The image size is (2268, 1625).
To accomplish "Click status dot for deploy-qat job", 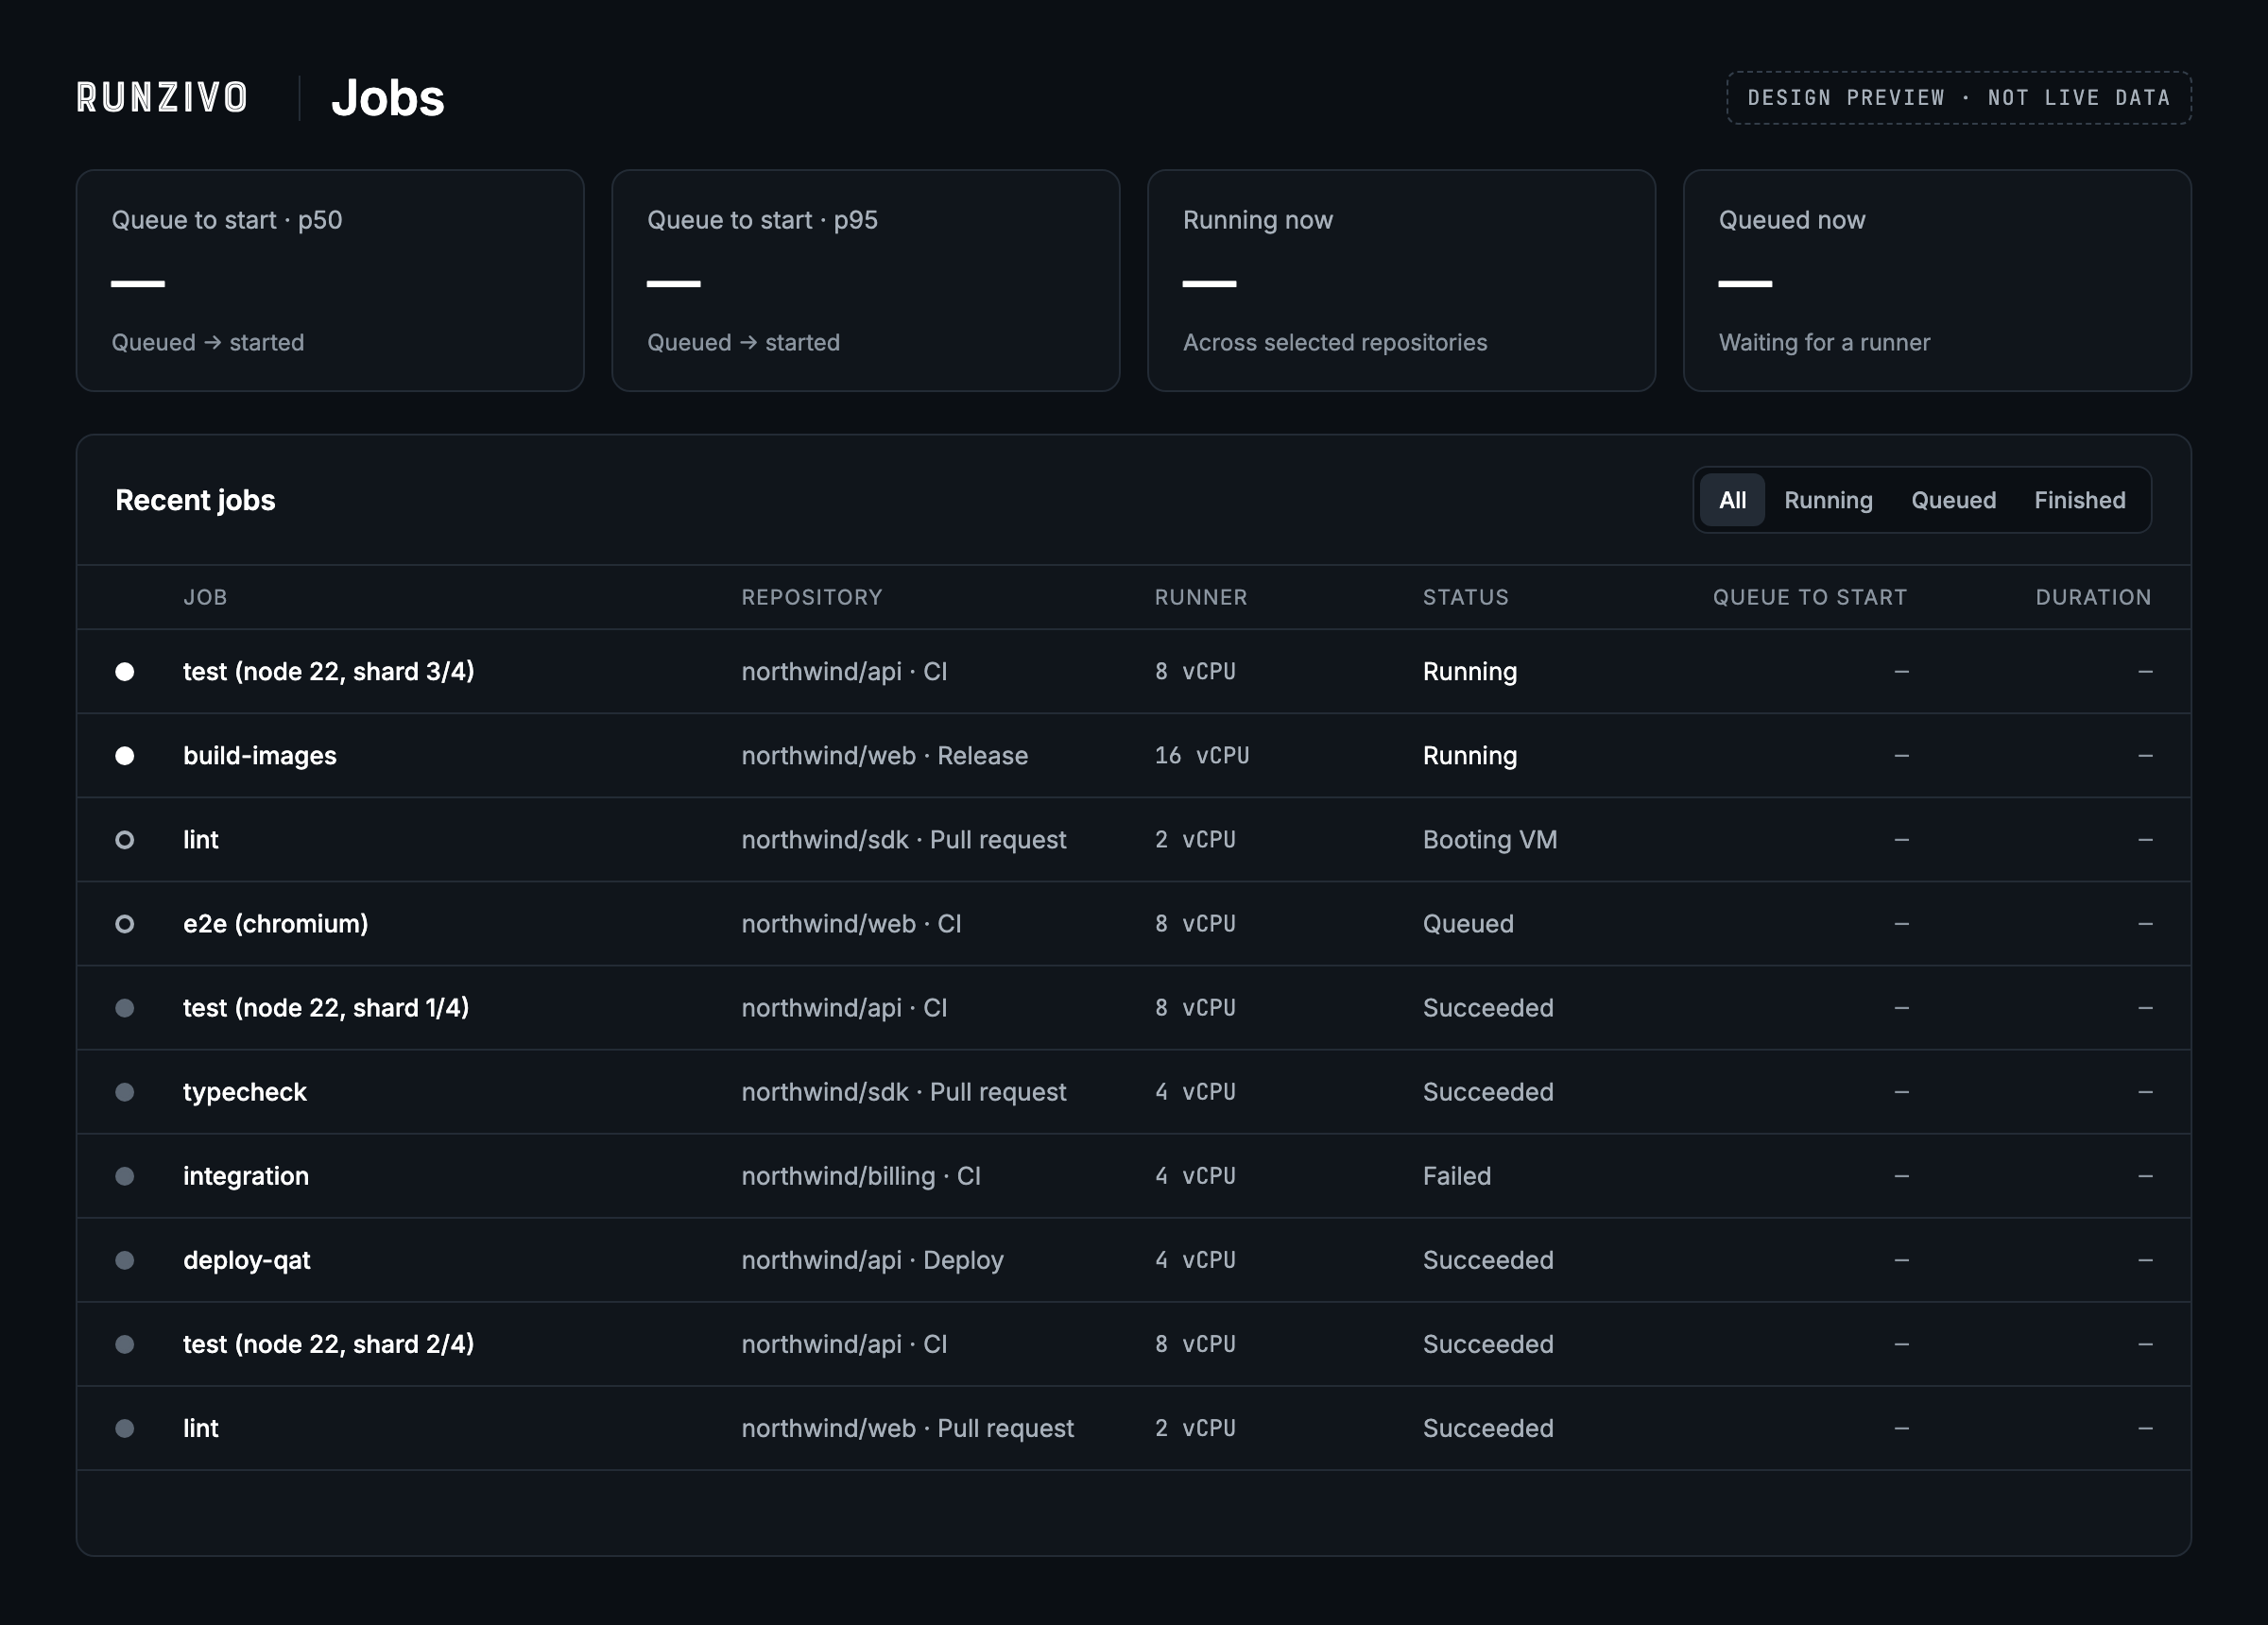I will coord(125,1259).
